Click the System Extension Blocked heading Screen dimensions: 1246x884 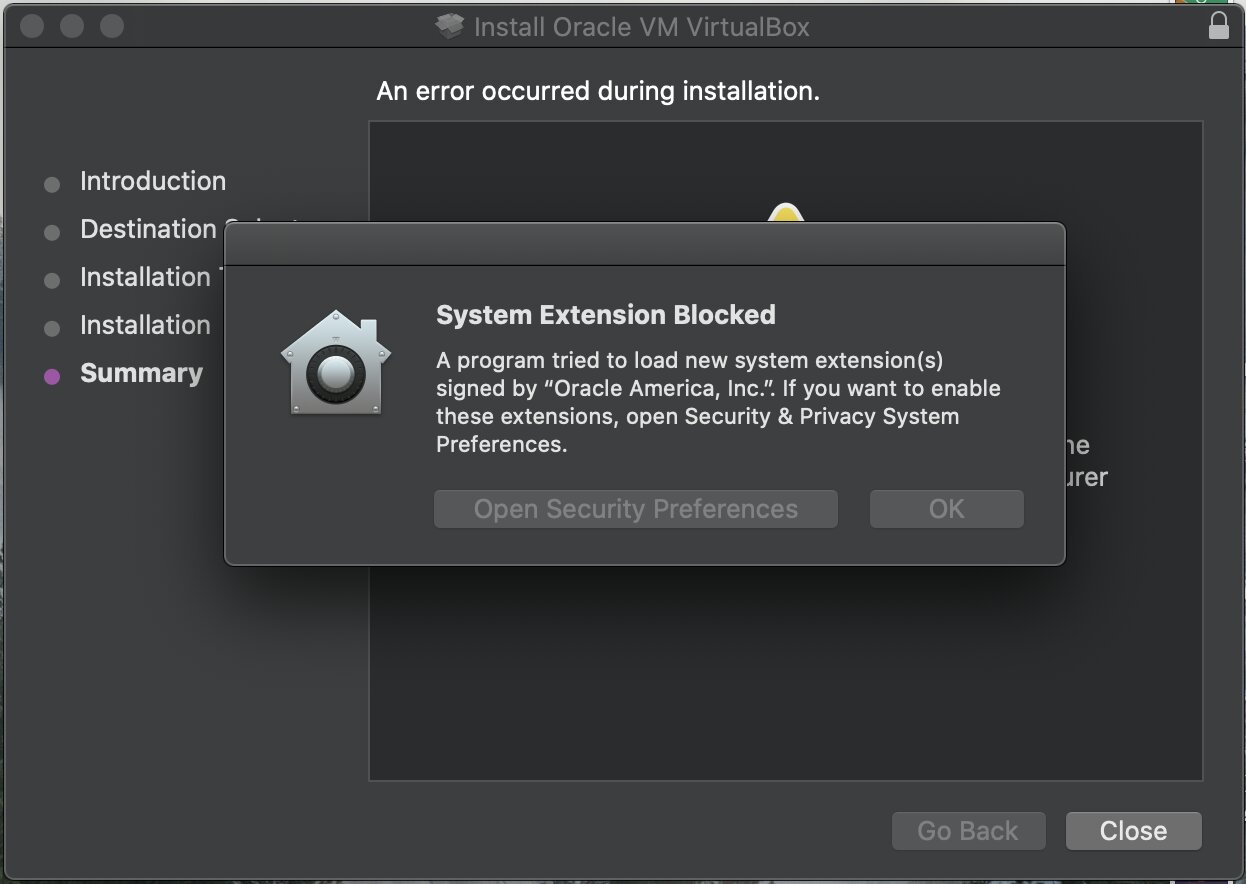click(x=606, y=315)
